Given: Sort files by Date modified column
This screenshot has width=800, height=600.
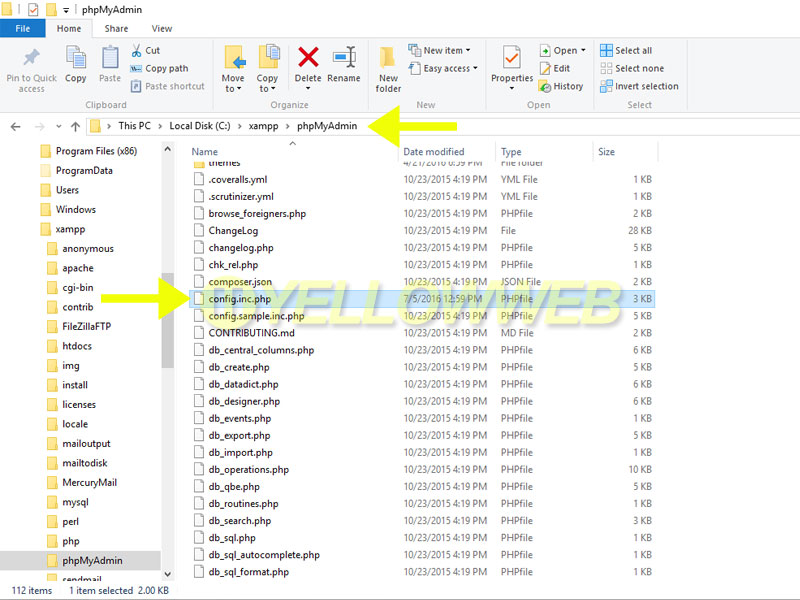Looking at the screenshot, I should [x=434, y=152].
